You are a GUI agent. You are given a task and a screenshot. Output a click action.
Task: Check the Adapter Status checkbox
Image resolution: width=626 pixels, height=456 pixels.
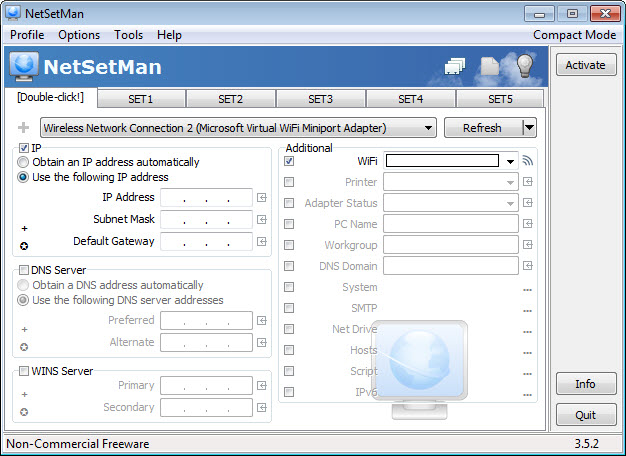[289, 203]
